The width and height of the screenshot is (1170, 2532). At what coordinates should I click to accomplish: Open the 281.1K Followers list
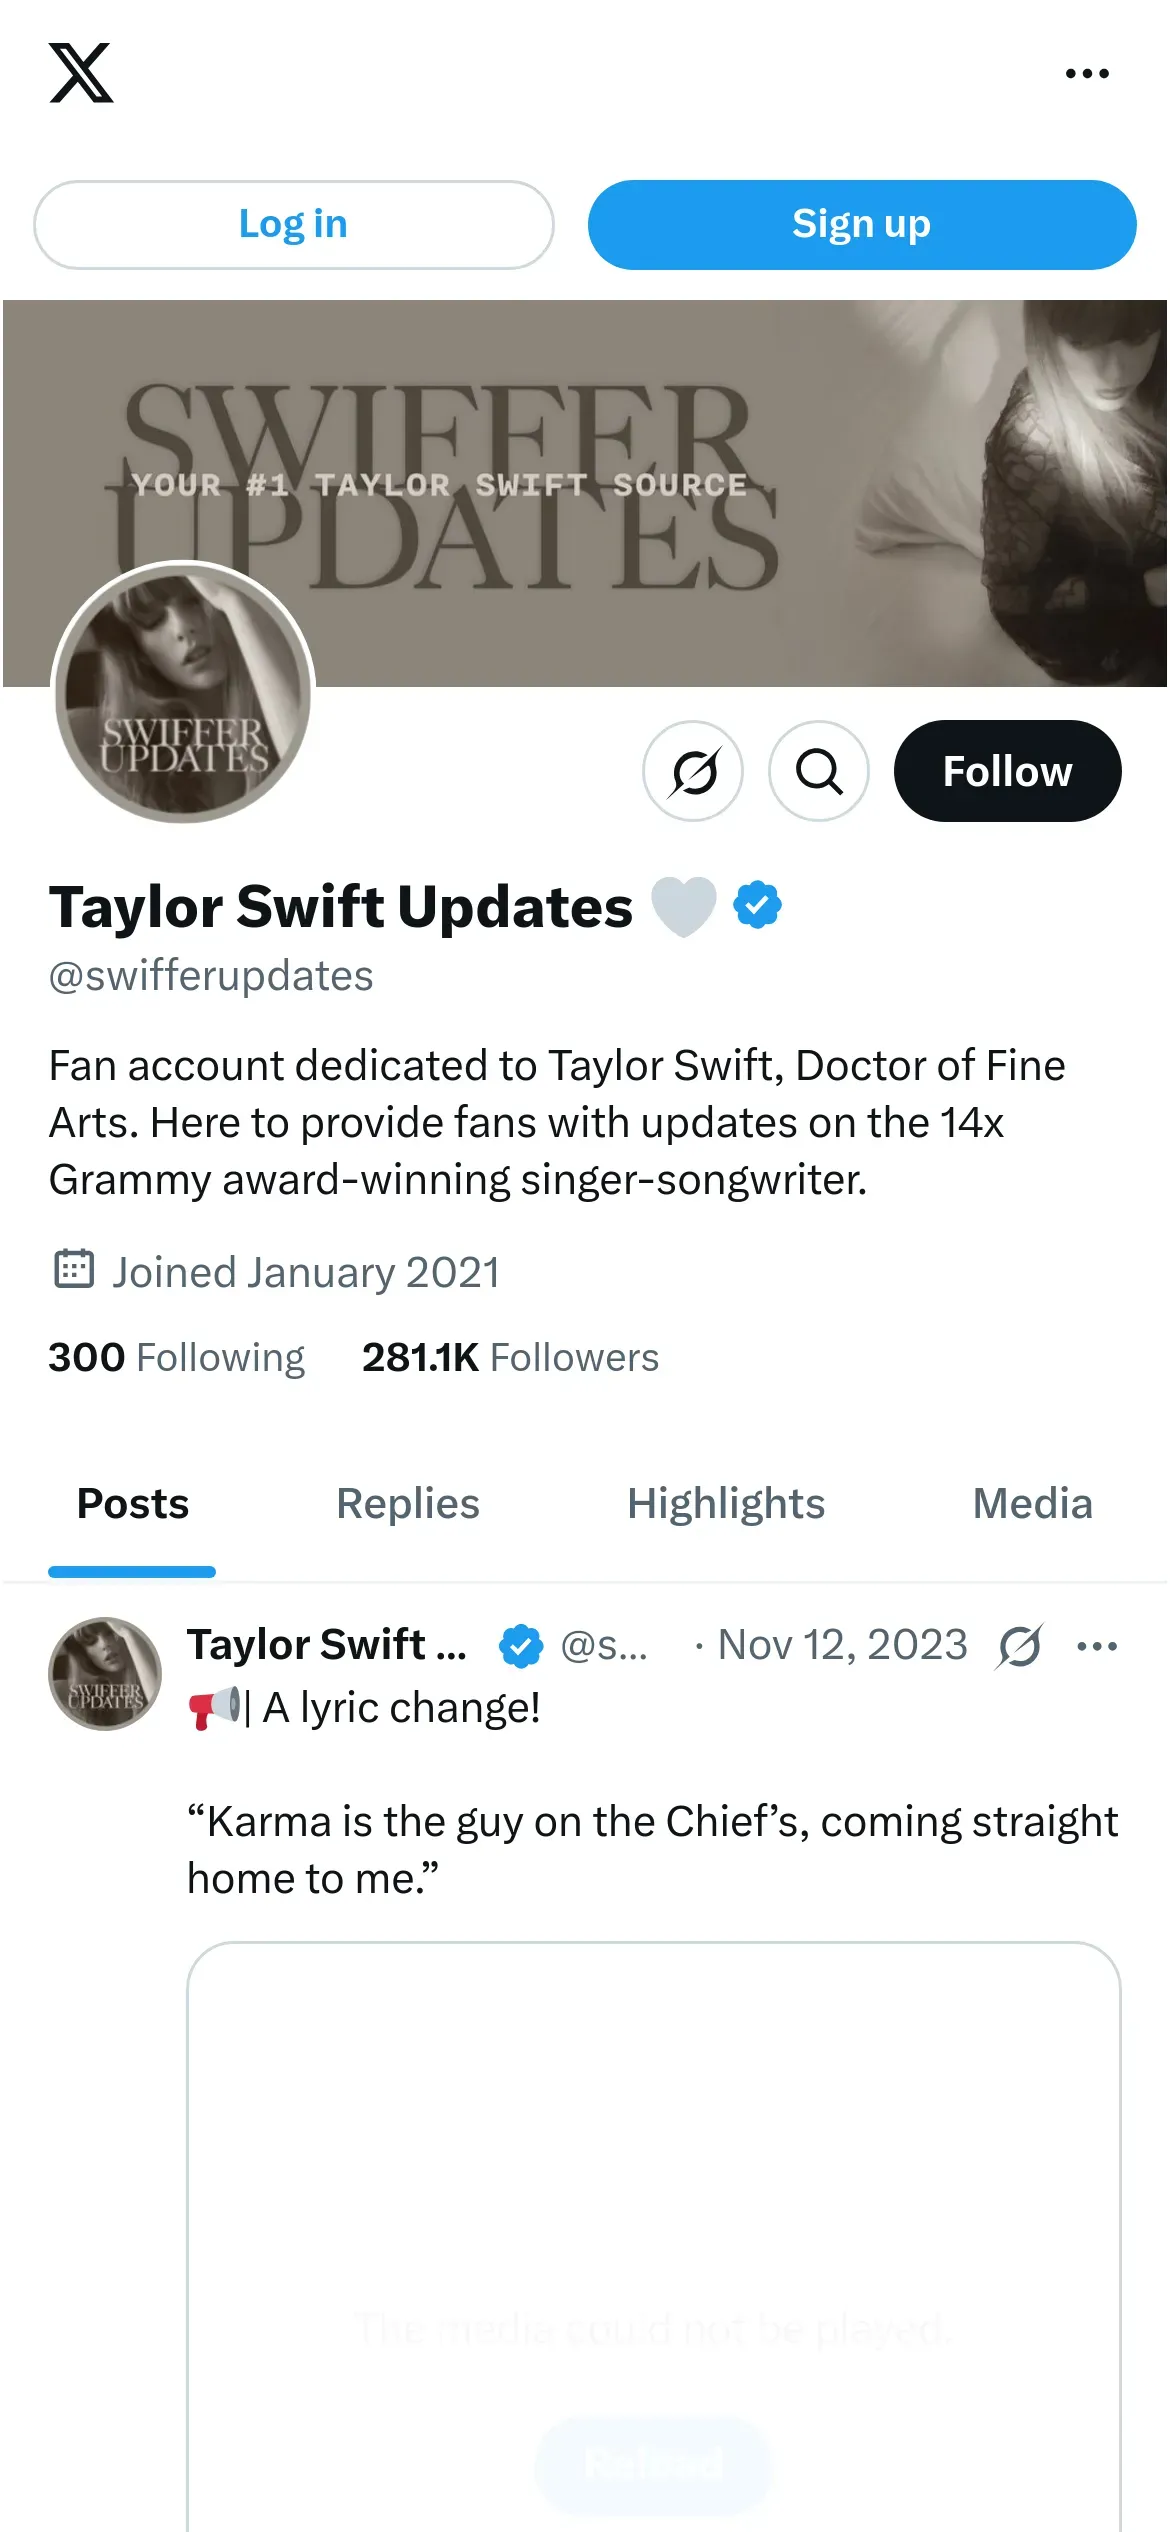510,1358
